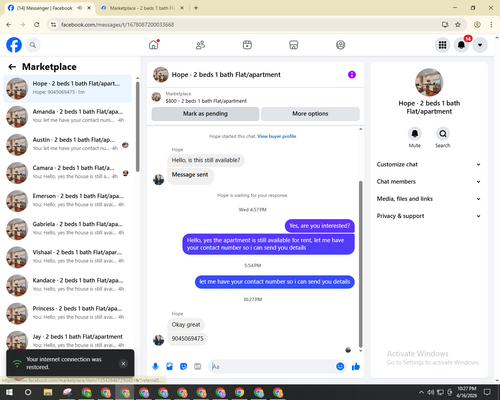
Task: Search in conversation via Search icon
Action: pyautogui.click(x=443, y=134)
